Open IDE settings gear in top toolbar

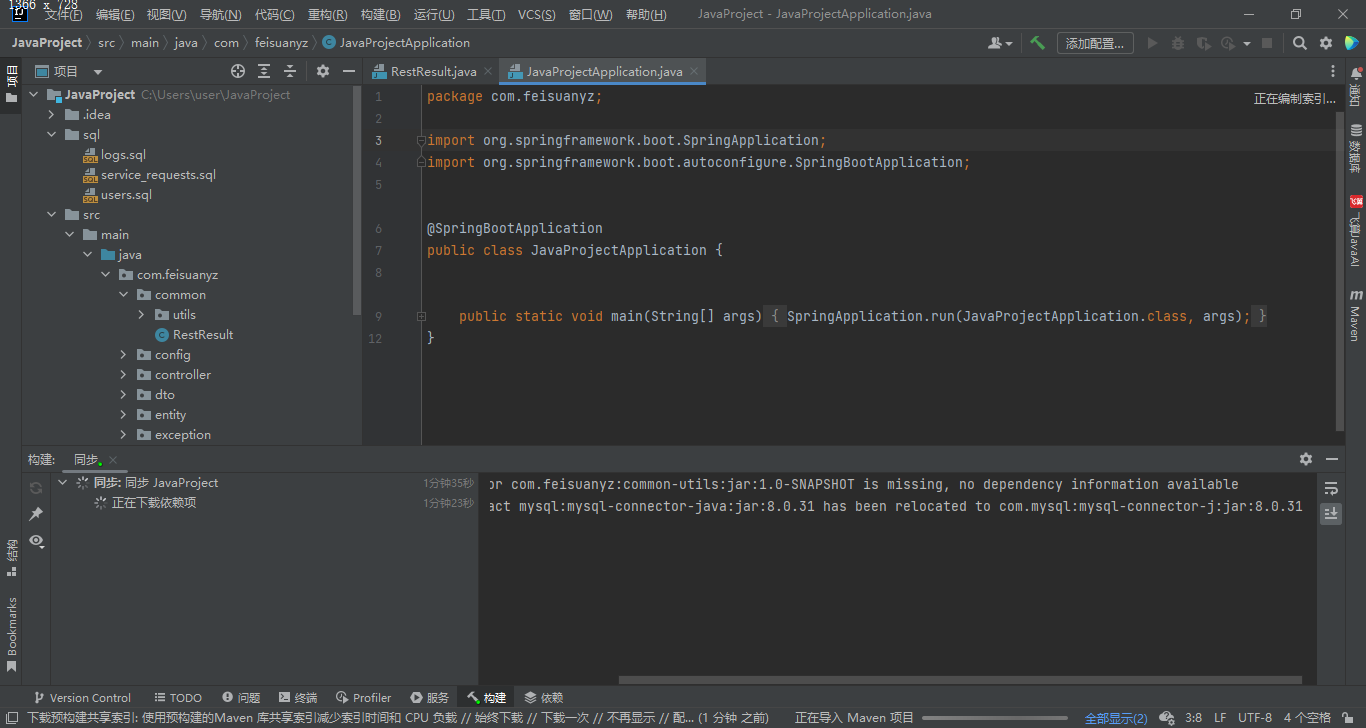[1326, 43]
